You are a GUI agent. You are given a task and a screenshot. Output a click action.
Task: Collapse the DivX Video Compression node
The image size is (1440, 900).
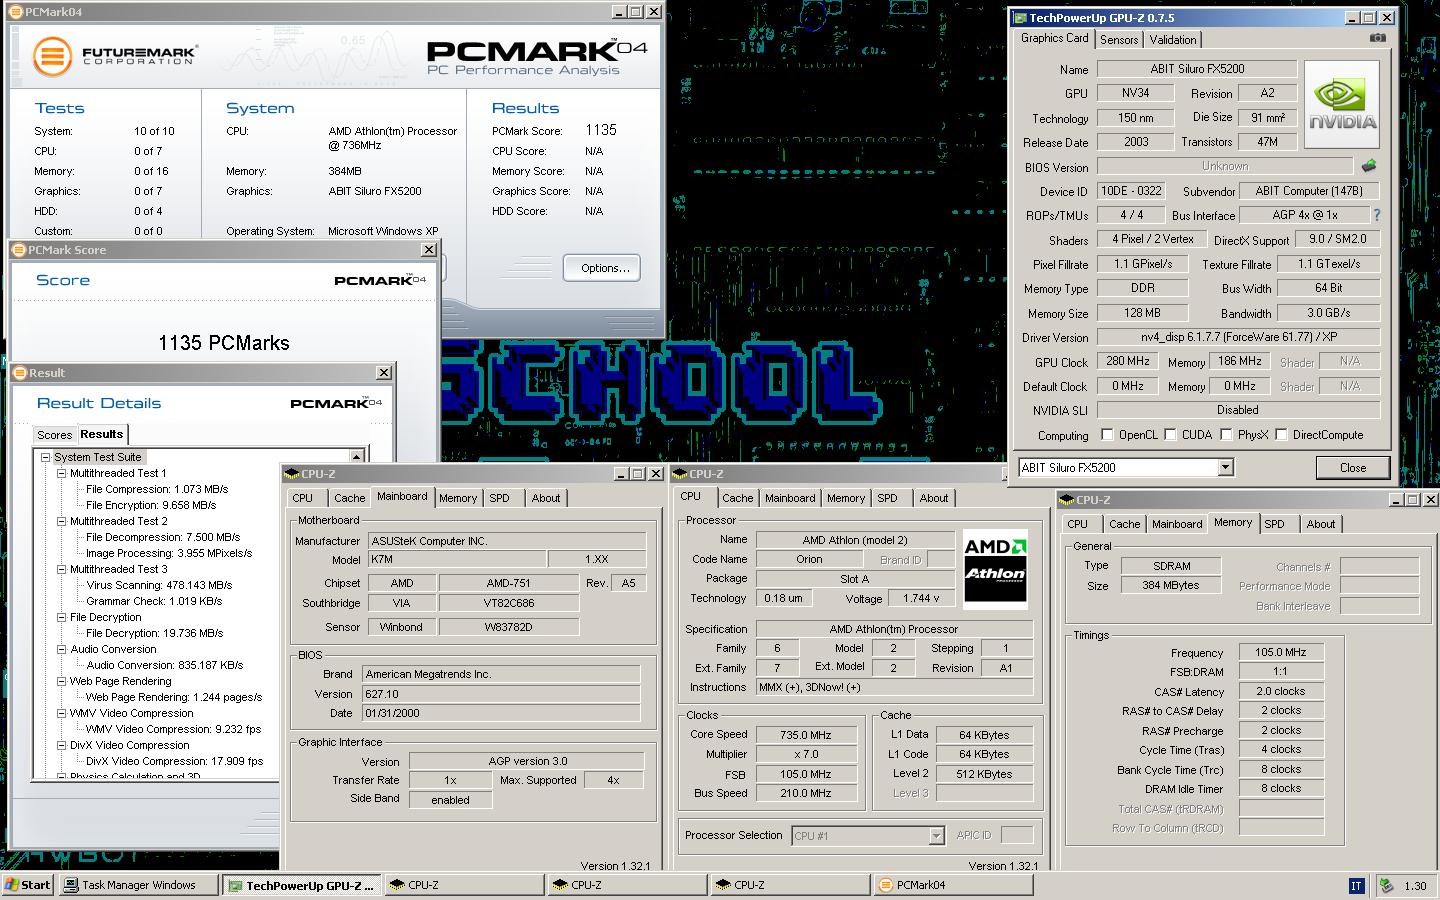click(x=61, y=745)
